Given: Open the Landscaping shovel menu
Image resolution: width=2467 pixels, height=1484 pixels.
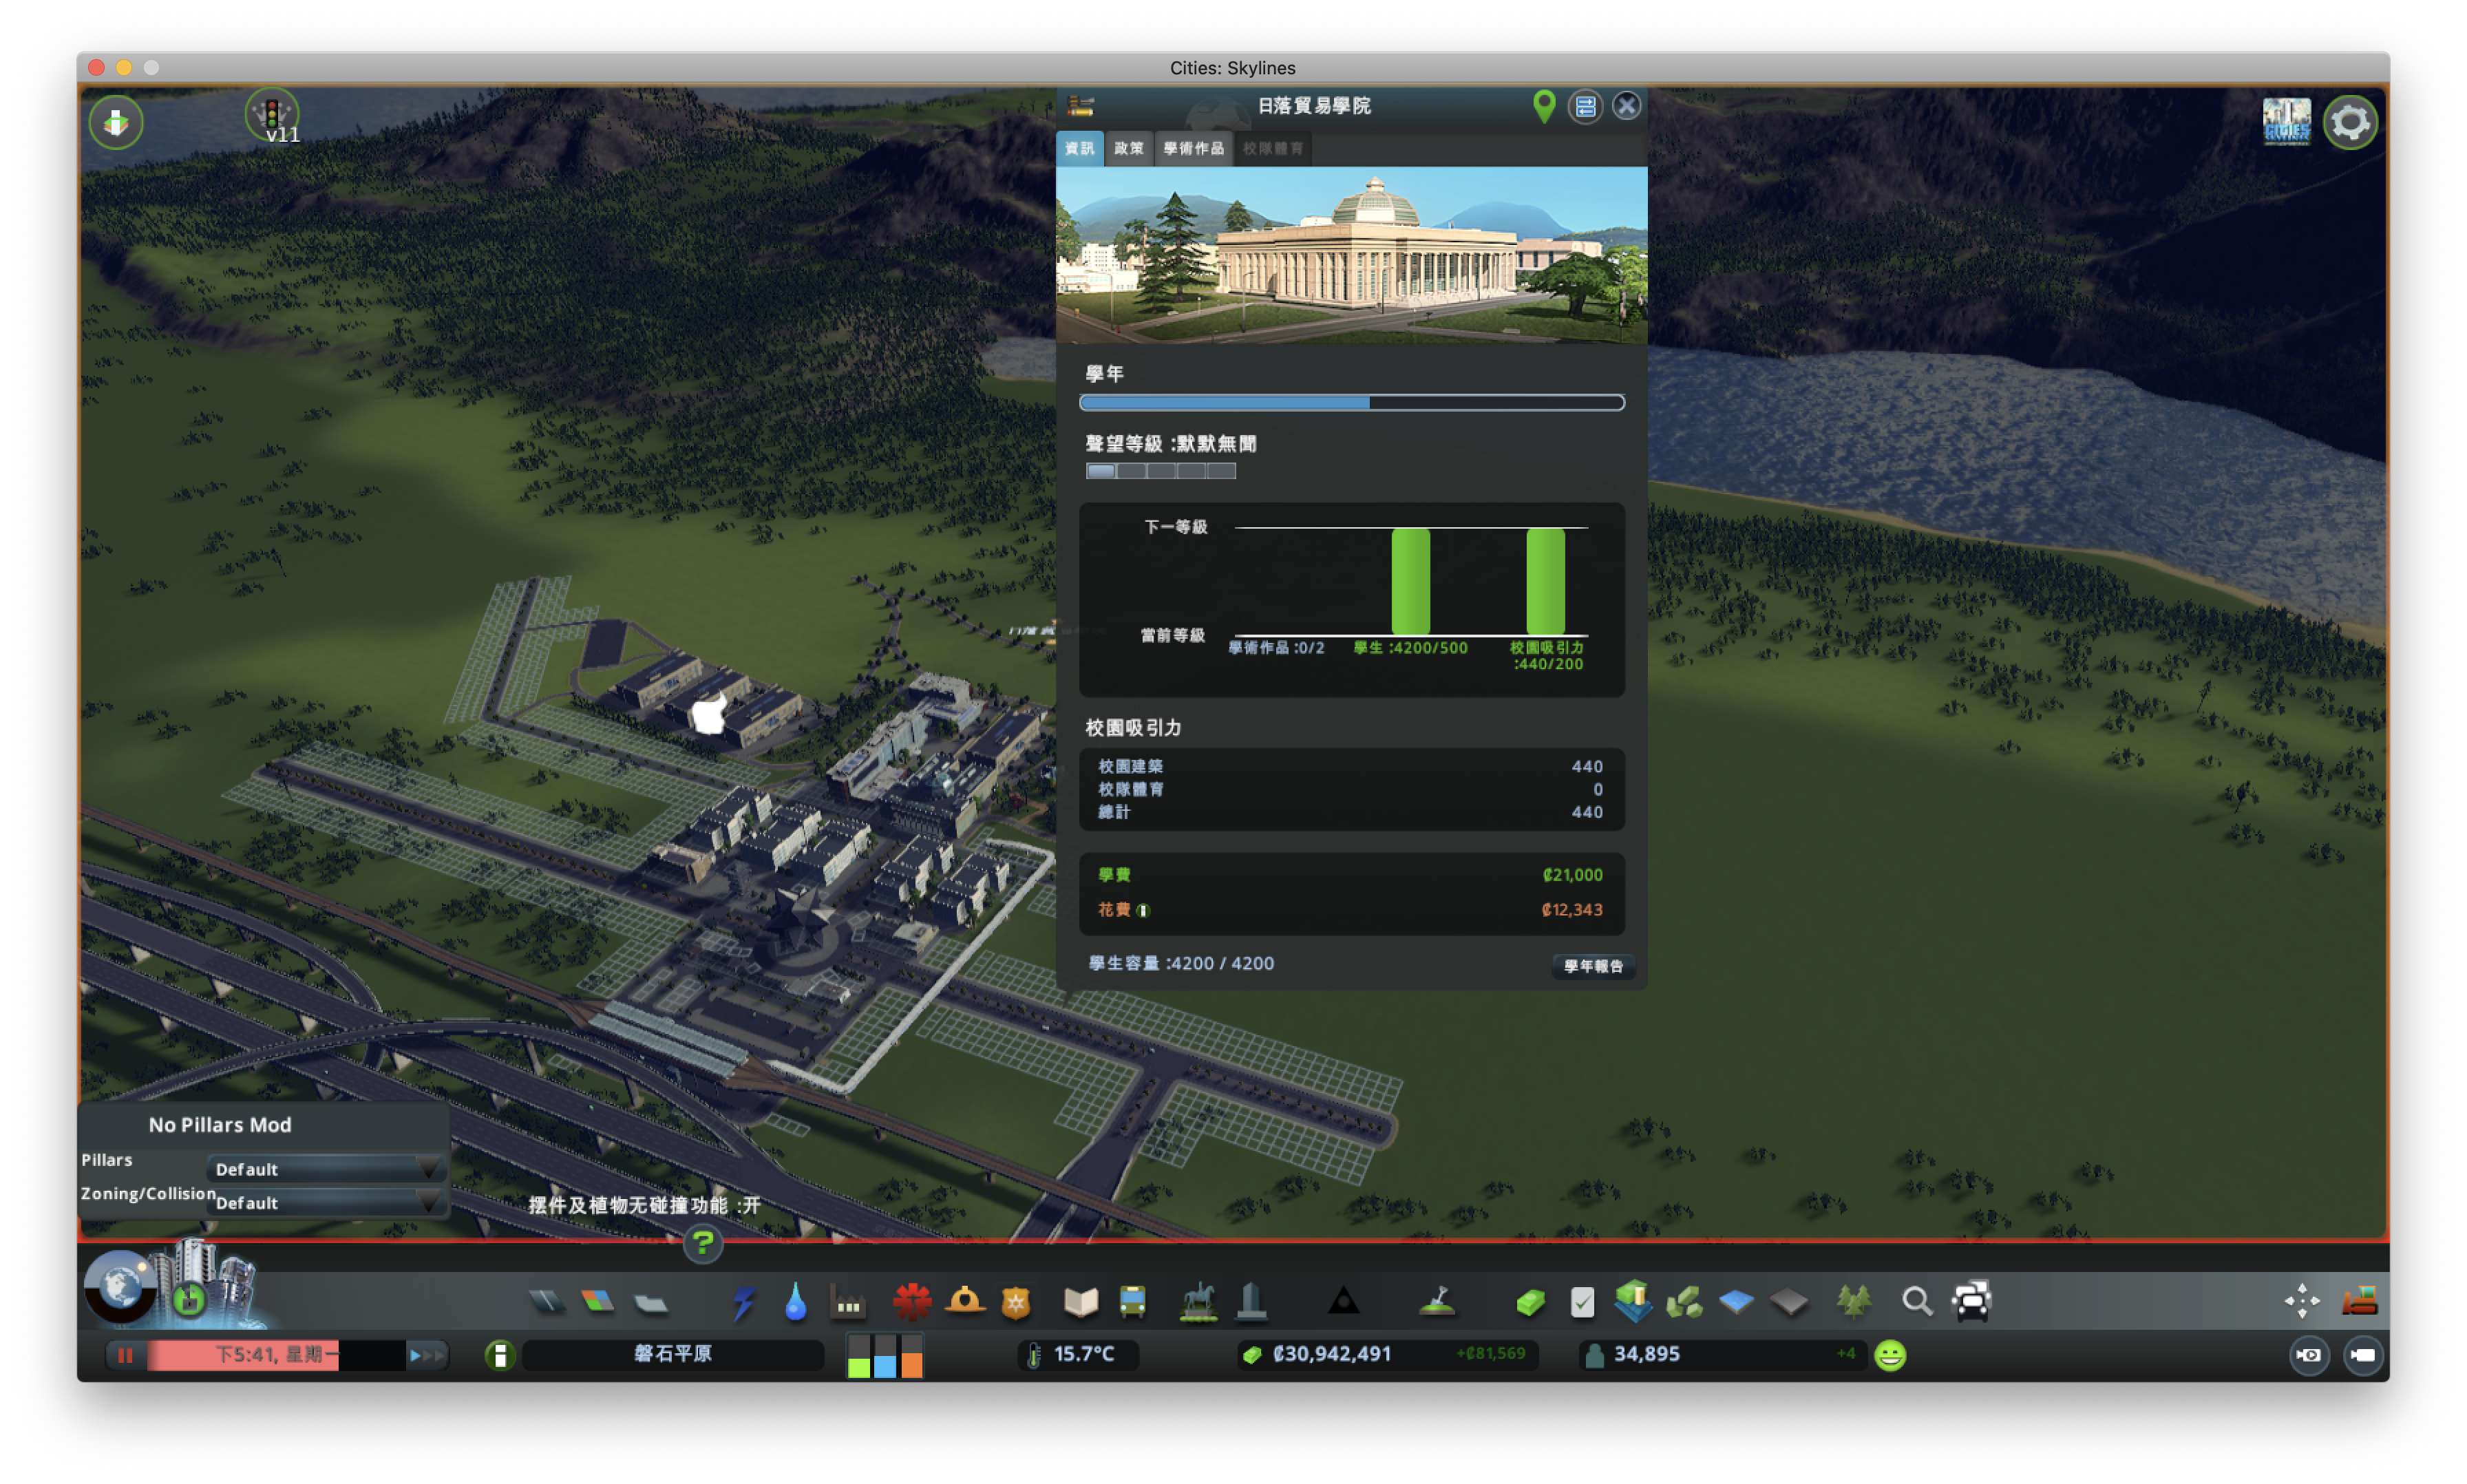Looking at the screenshot, I should [1437, 1301].
